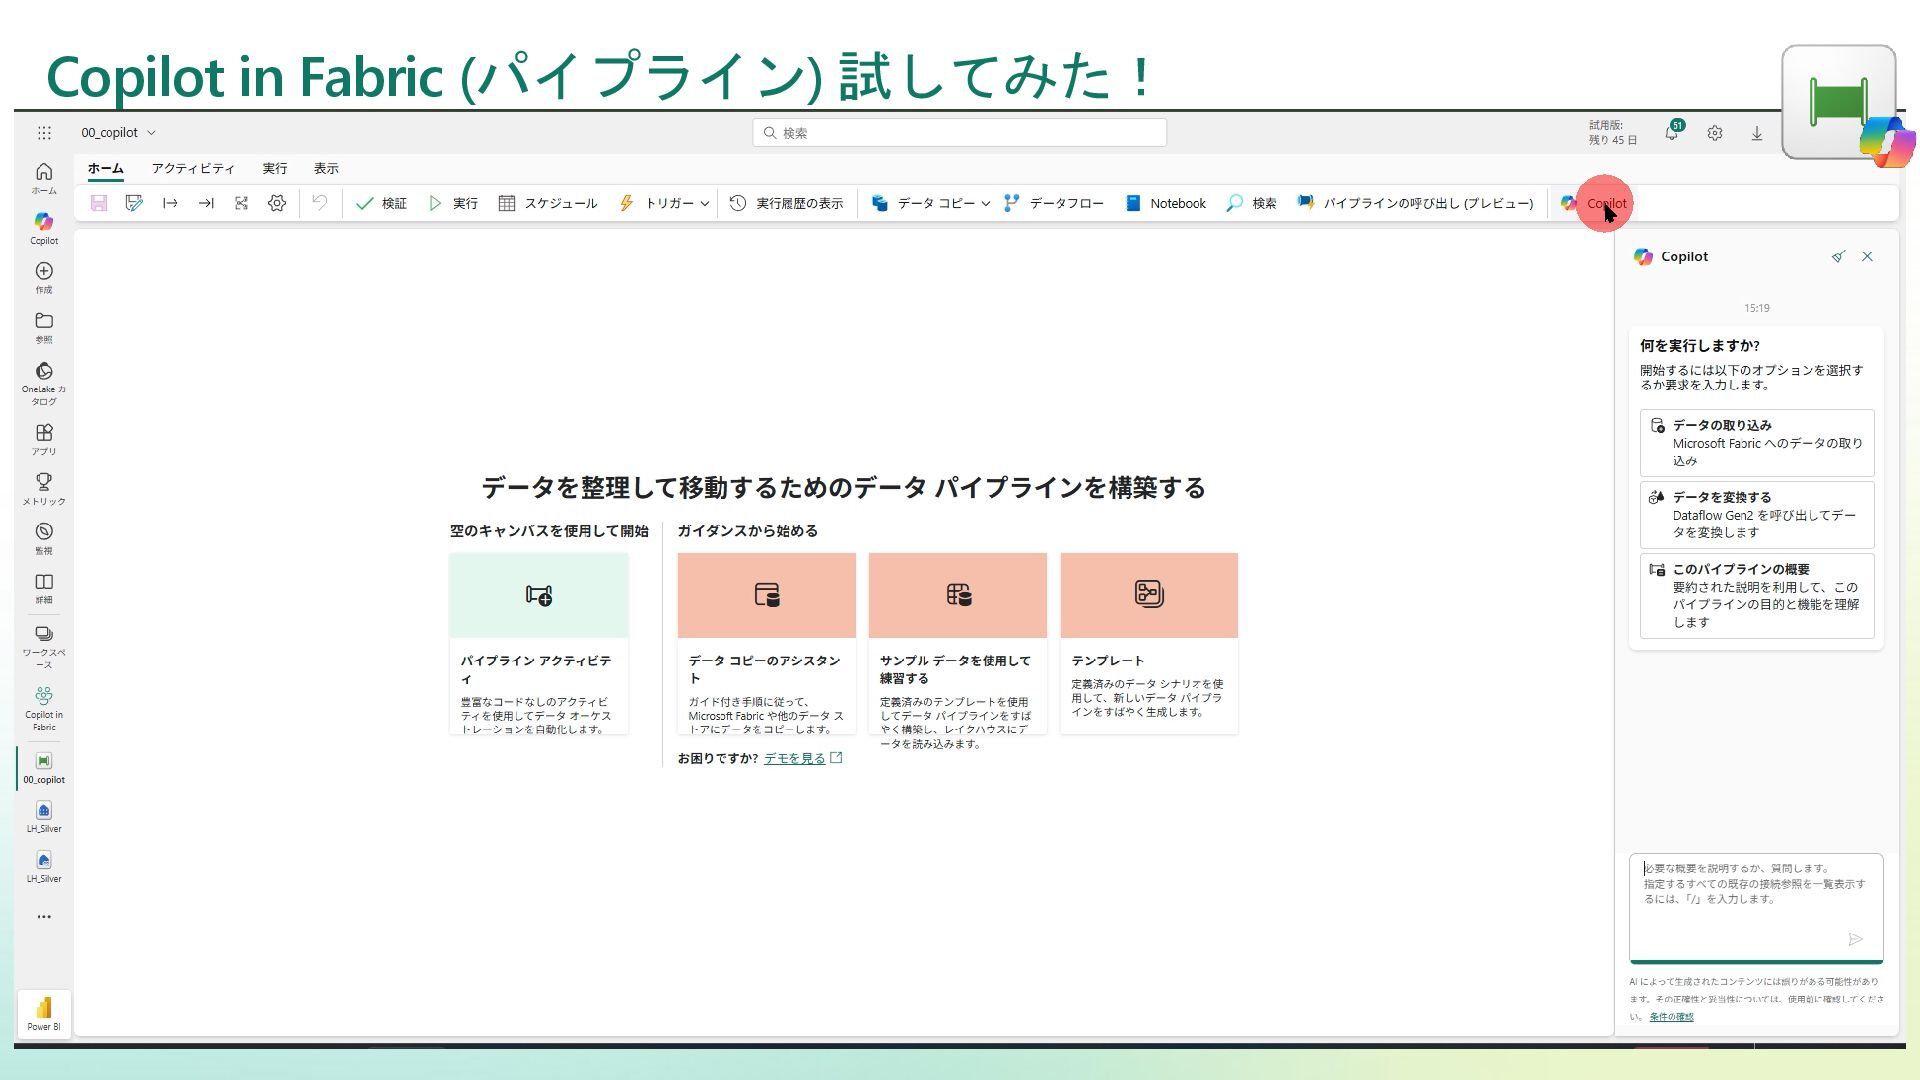Open Power BI switcher at bottom left

coord(44,1014)
